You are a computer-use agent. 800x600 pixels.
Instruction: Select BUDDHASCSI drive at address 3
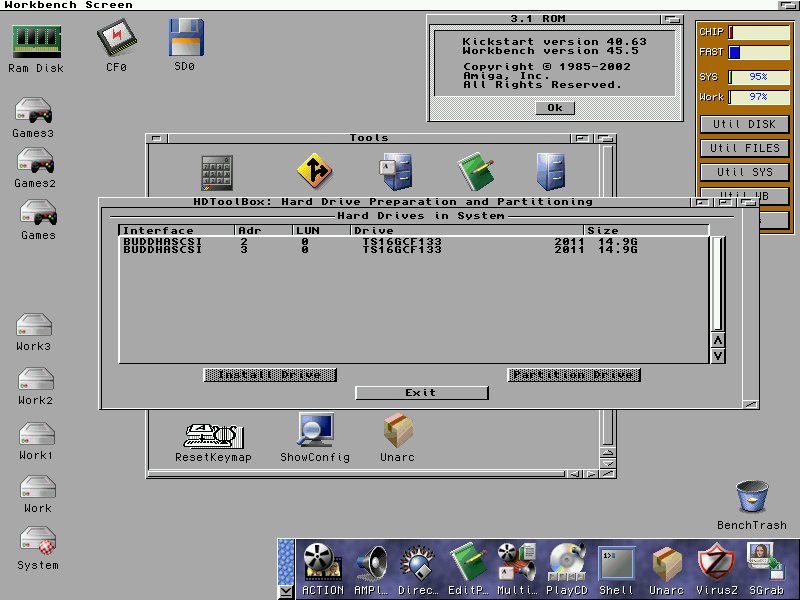[414, 249]
